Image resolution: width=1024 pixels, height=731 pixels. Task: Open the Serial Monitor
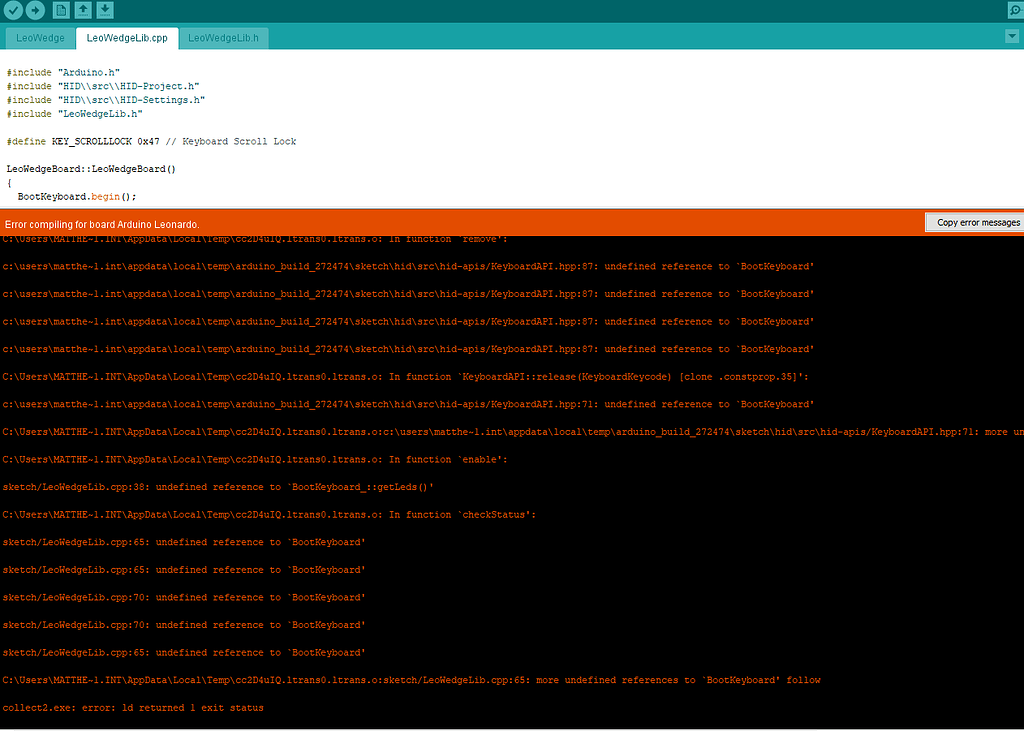point(1015,10)
